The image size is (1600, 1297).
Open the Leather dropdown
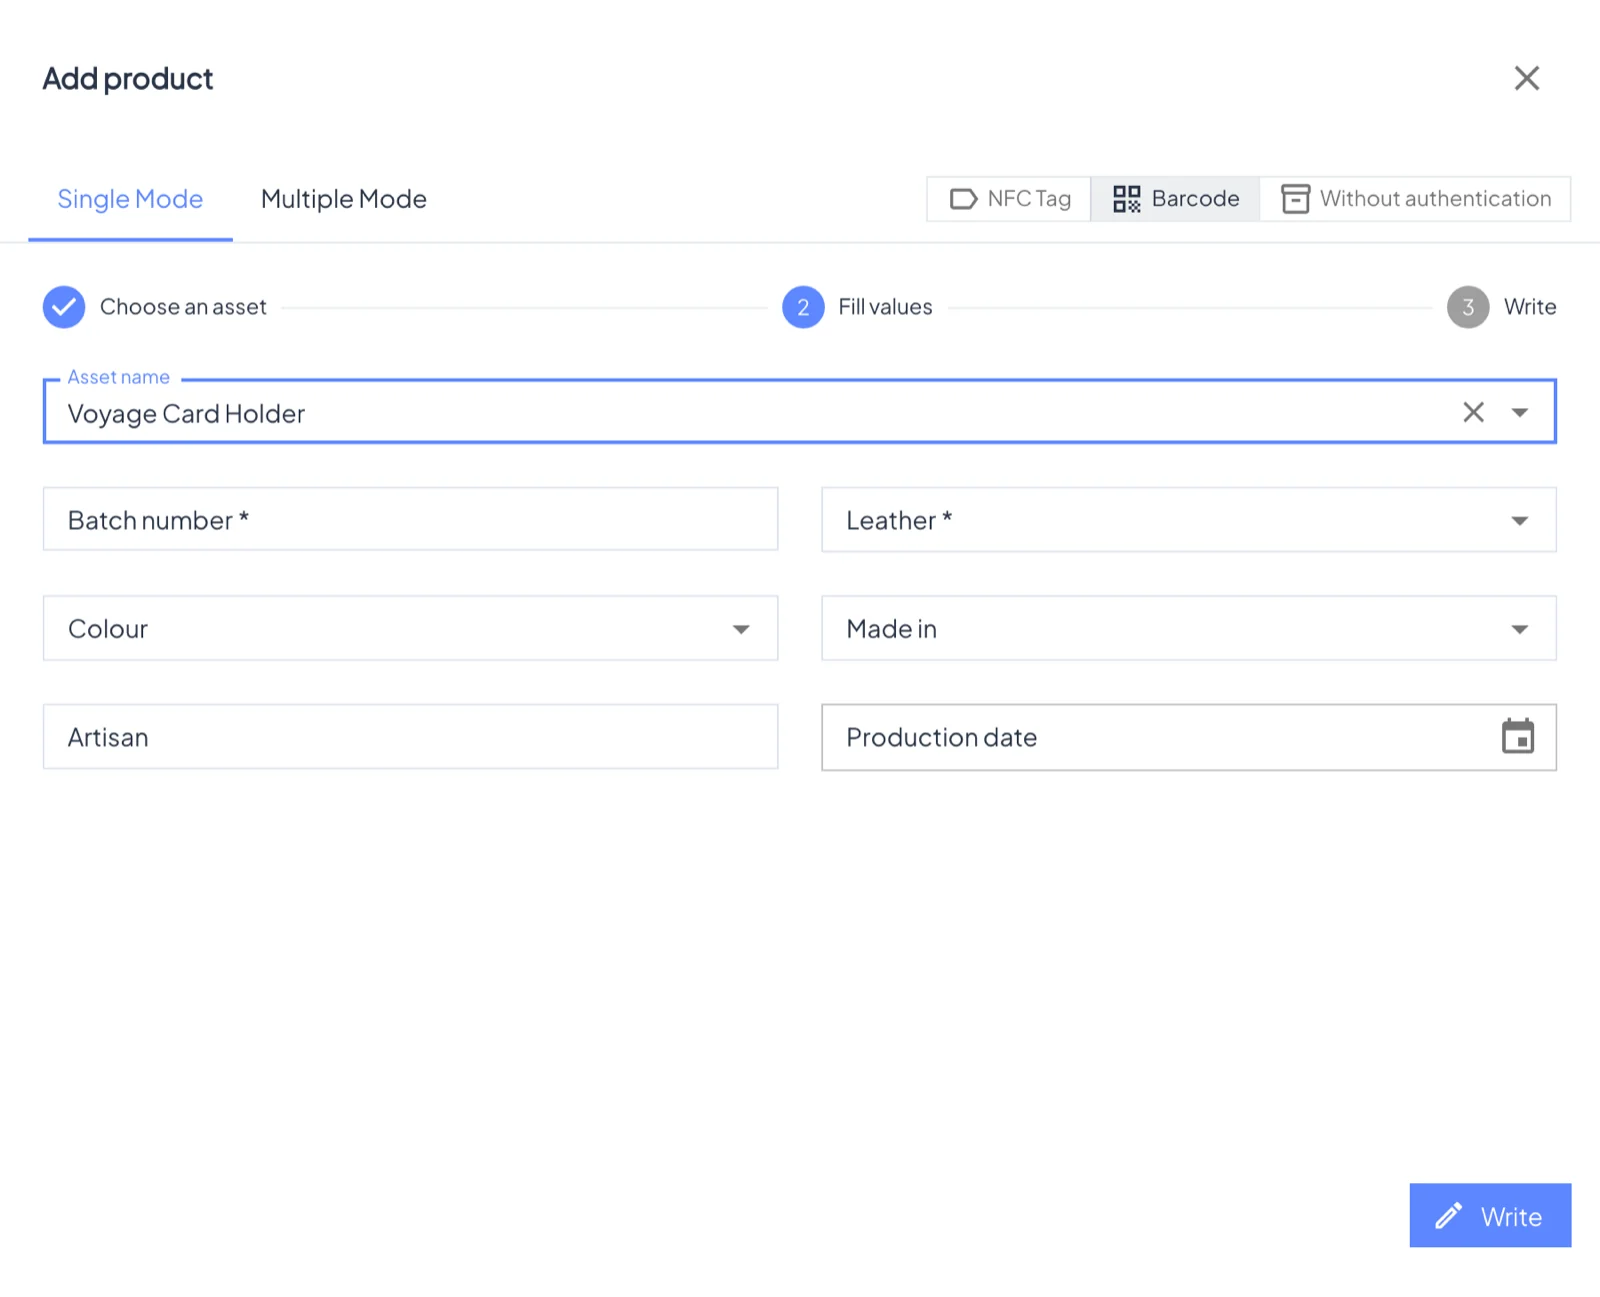click(x=1189, y=520)
